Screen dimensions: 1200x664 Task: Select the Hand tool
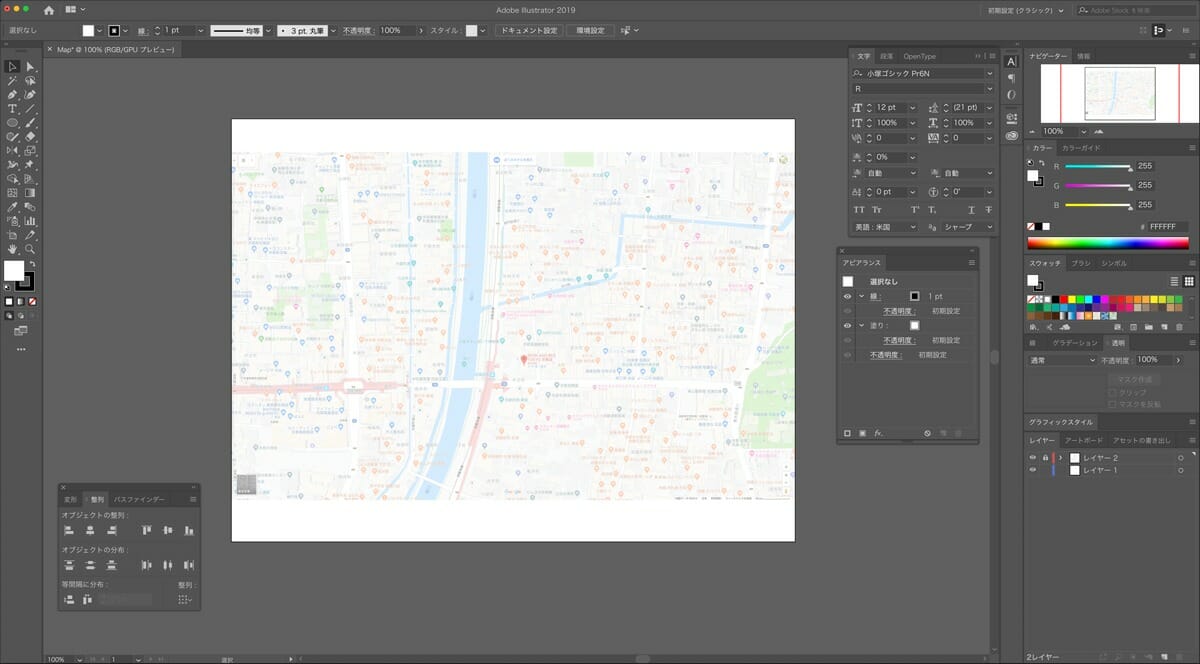12,248
